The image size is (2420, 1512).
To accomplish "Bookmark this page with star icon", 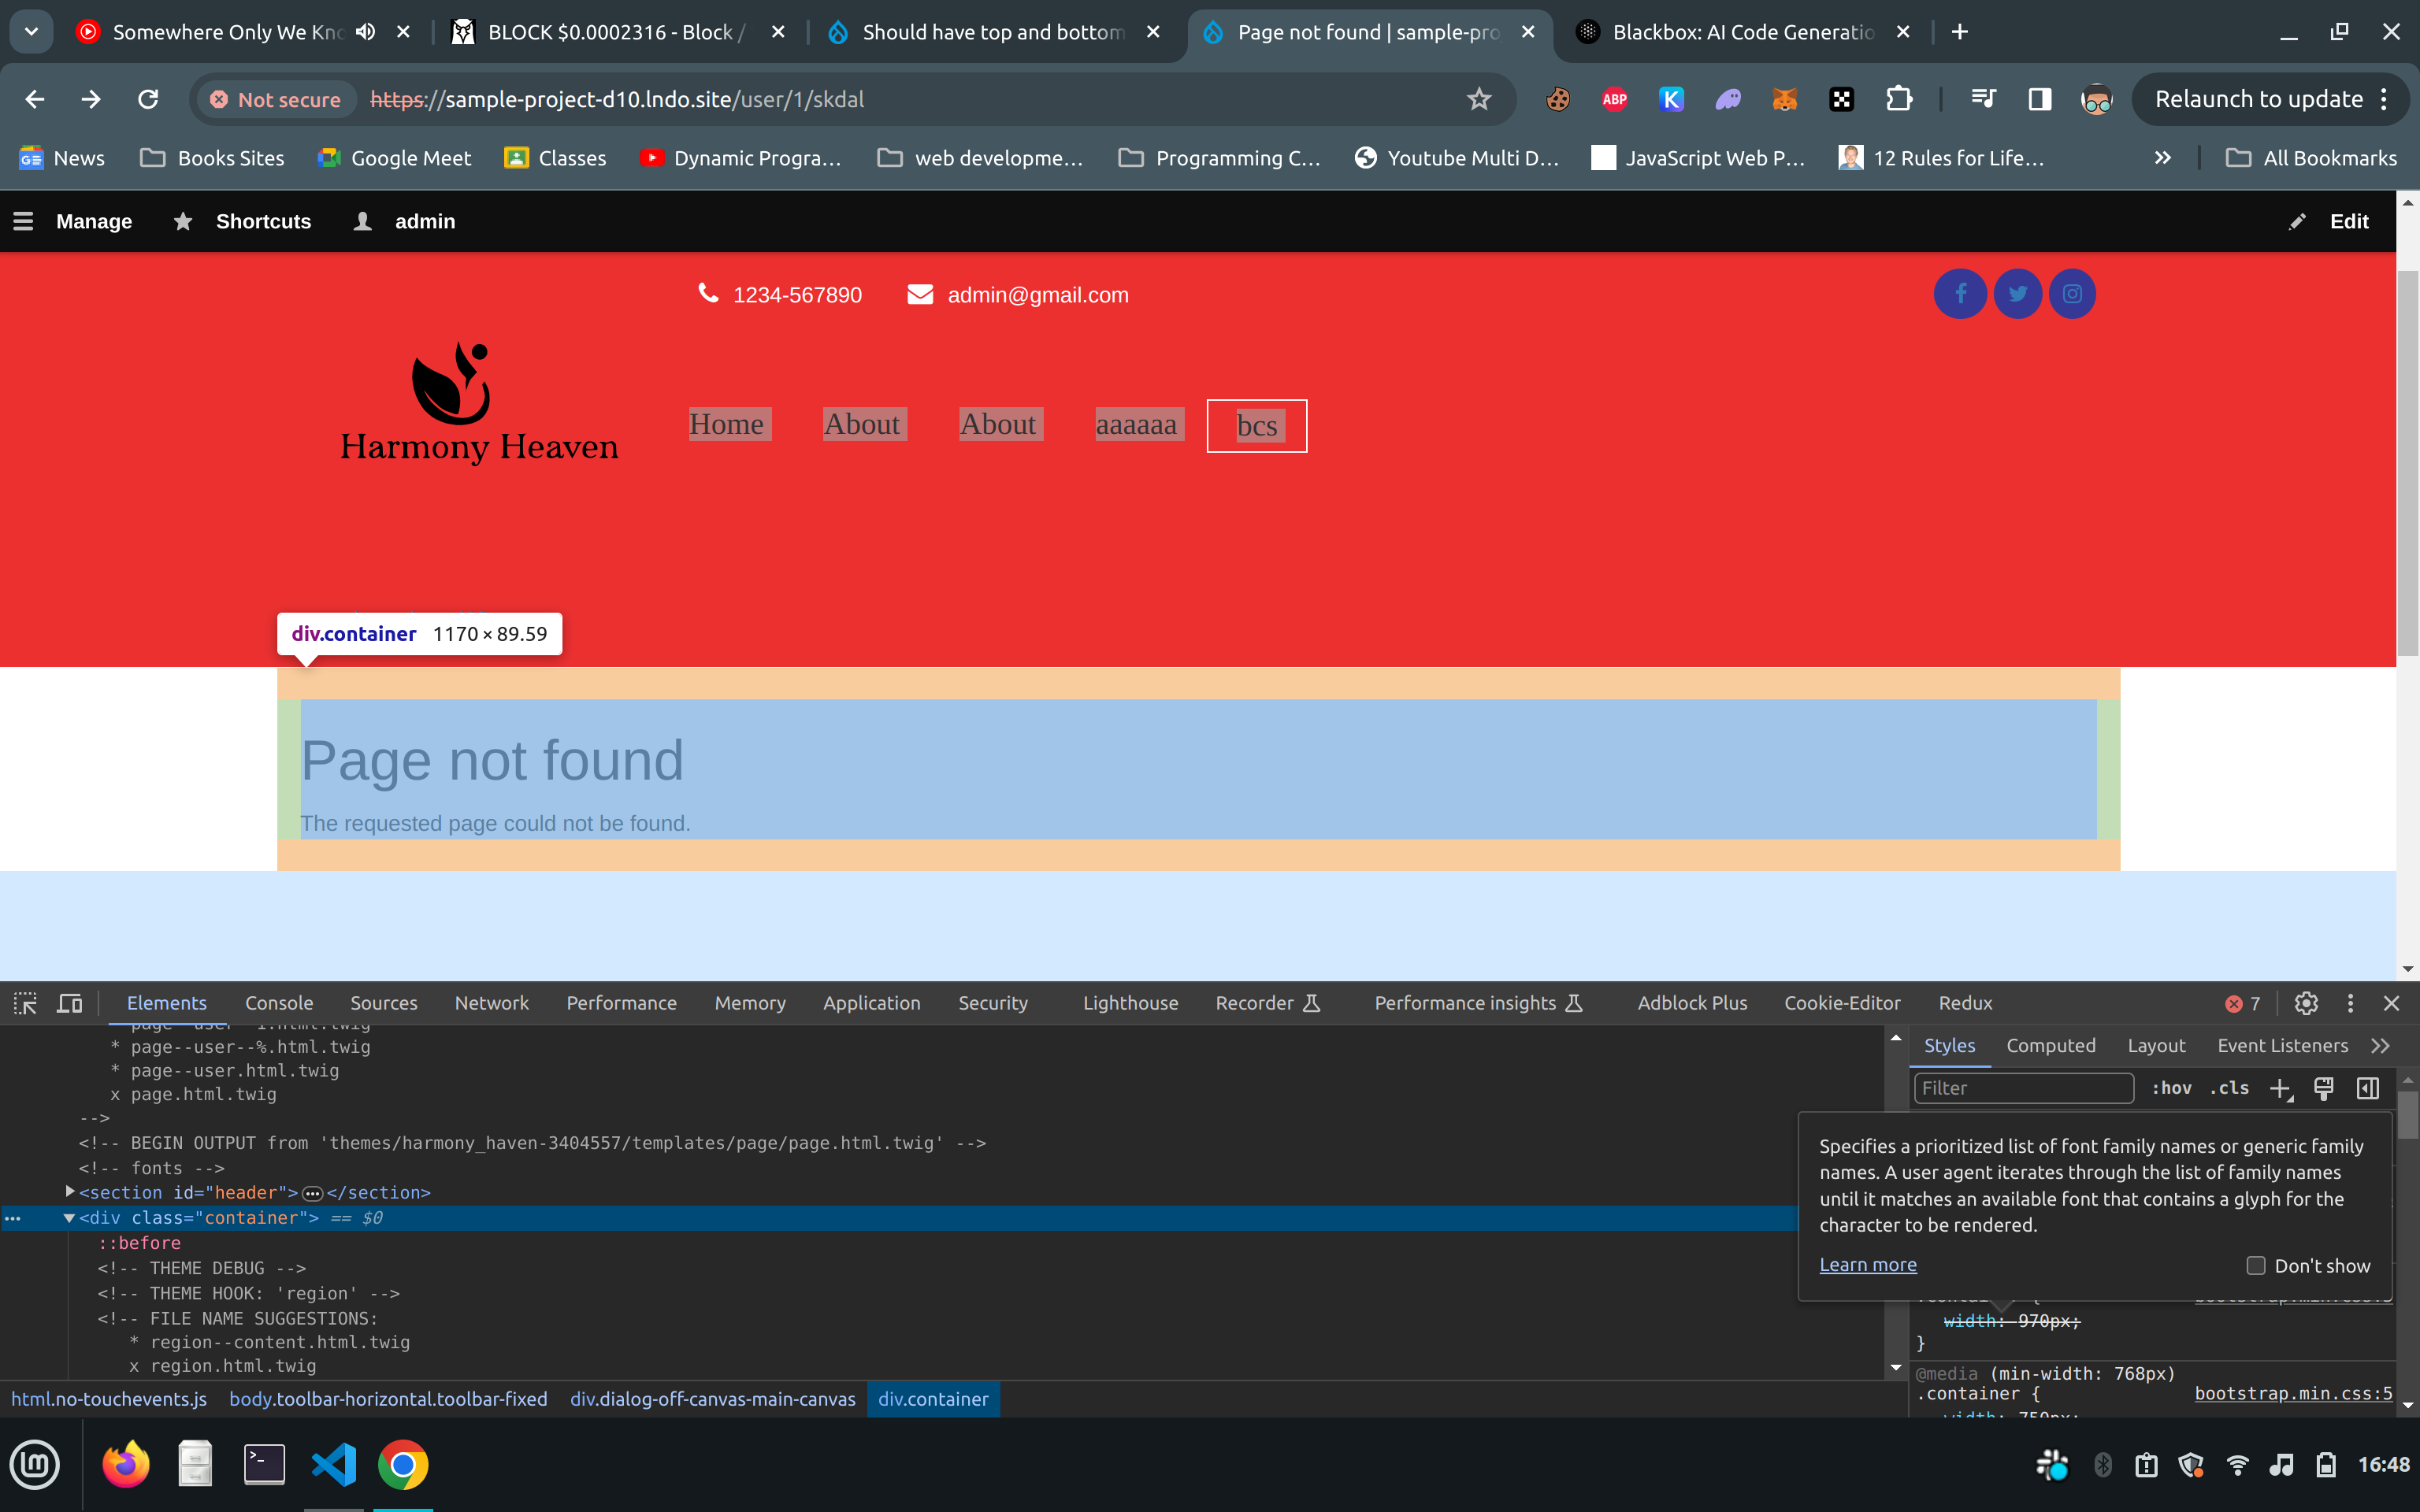I will 1479,99.
